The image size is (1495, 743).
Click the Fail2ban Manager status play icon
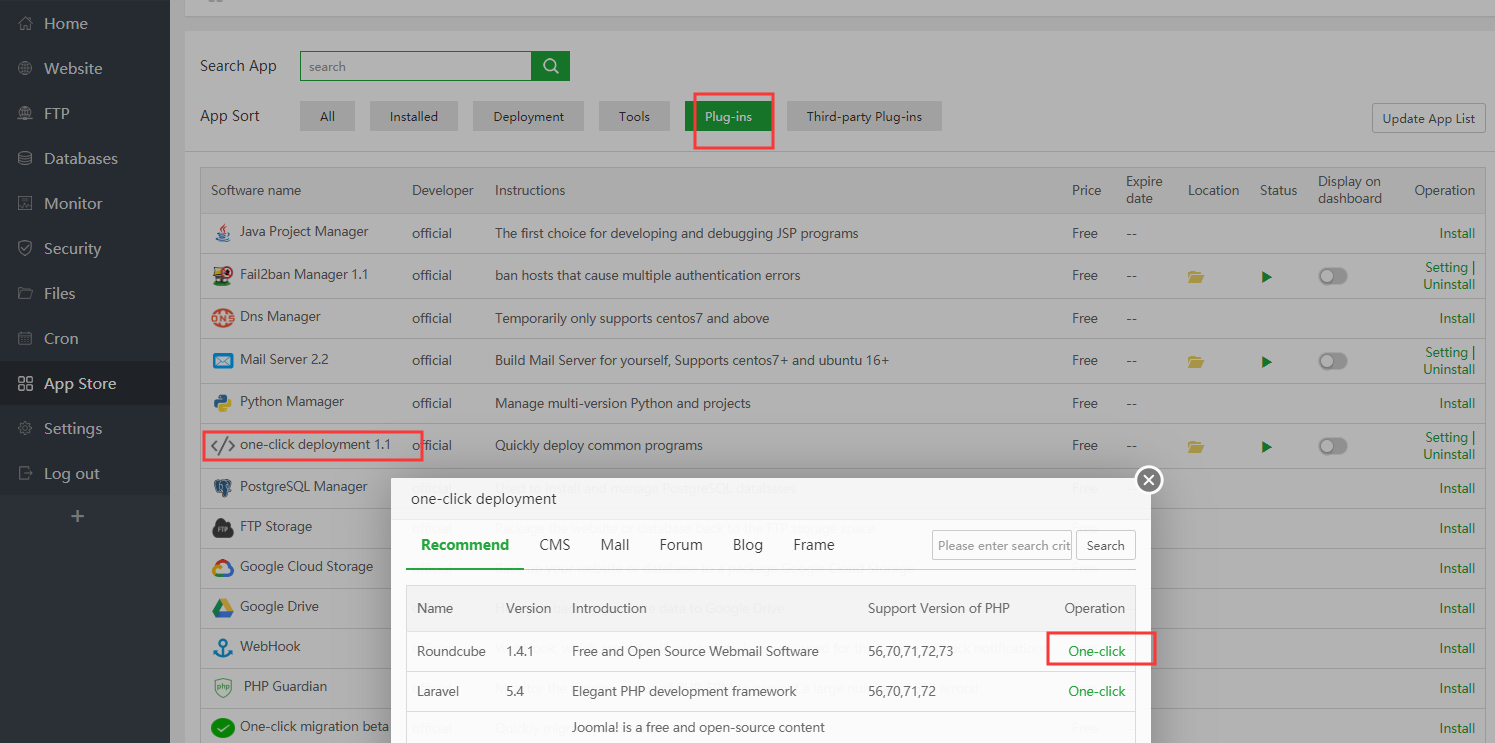1267,277
